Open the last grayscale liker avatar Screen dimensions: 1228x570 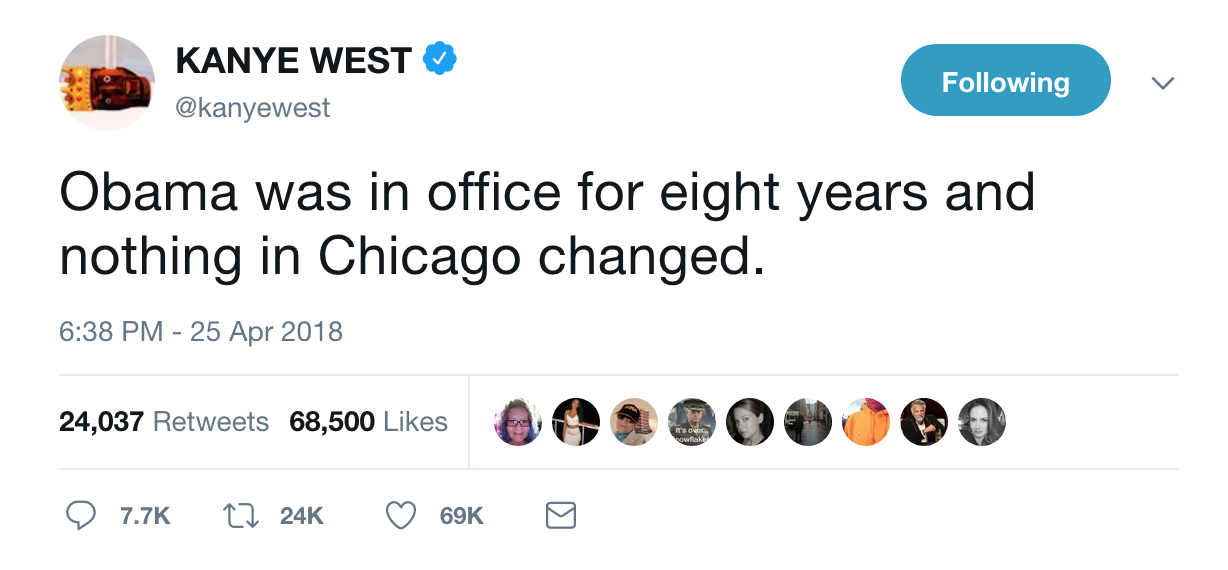click(982, 422)
